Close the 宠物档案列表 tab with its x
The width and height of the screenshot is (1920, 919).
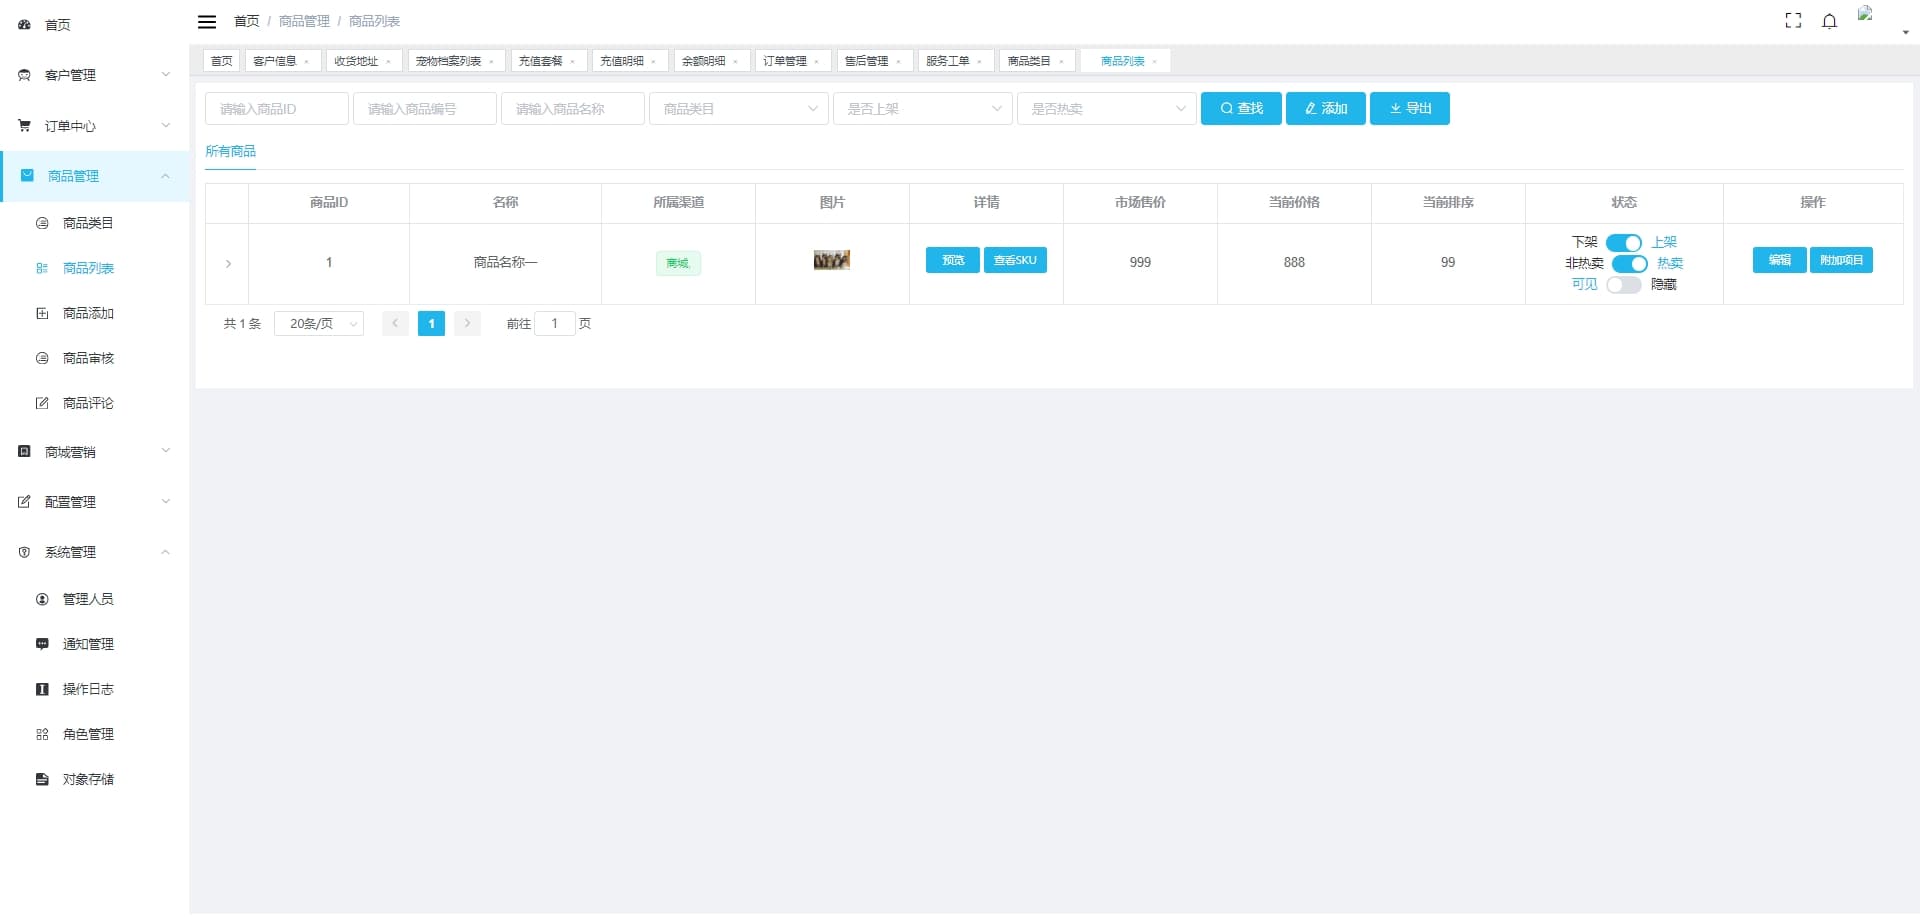[x=491, y=62]
